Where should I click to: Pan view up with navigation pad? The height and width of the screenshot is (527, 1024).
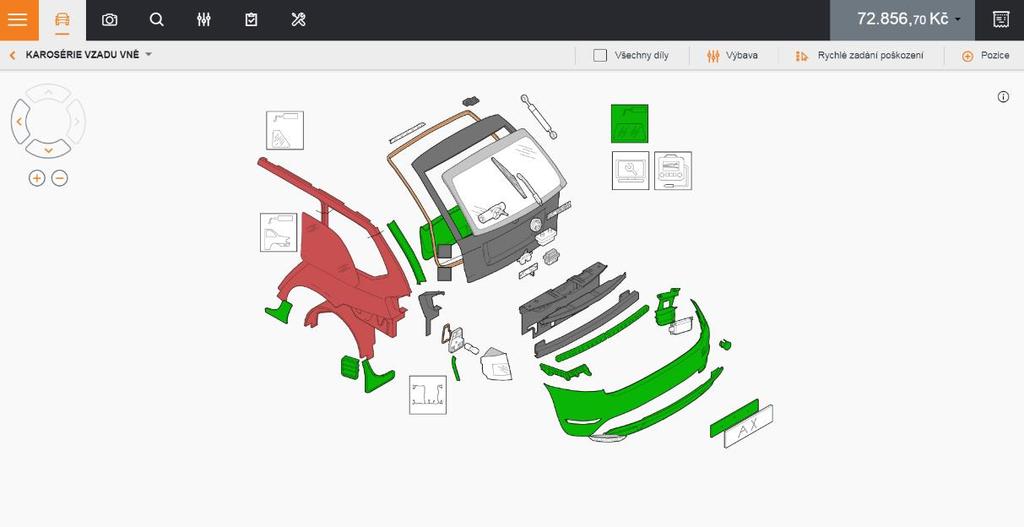[48, 92]
